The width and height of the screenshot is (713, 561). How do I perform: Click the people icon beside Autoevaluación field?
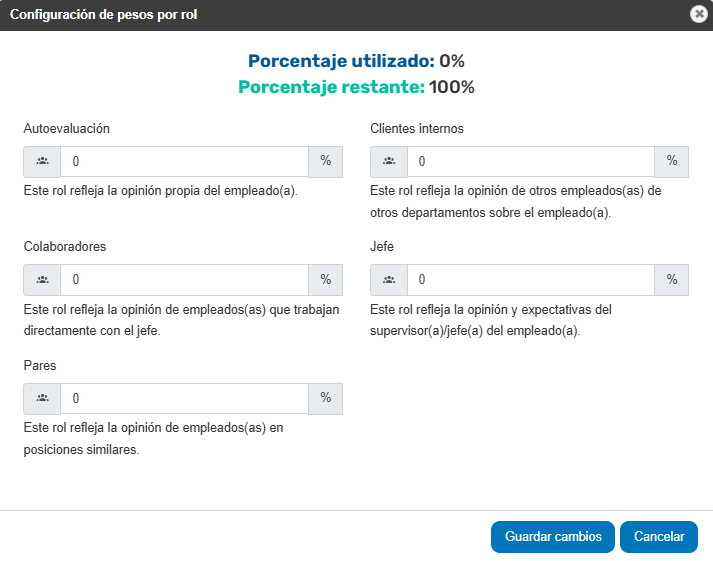pos(42,161)
